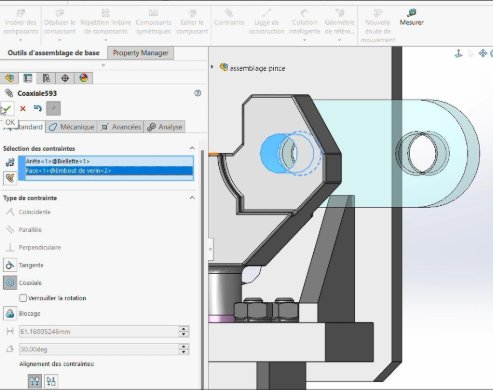Screen dimensions: 493x390
Task: Switch to Outils d'assemblage de base tab
Action: pos(53,53)
